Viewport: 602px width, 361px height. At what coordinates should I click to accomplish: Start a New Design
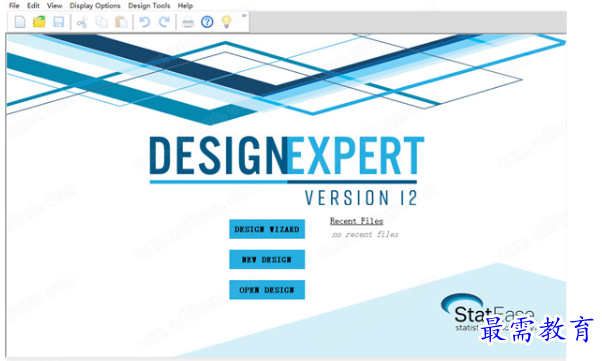tap(267, 260)
